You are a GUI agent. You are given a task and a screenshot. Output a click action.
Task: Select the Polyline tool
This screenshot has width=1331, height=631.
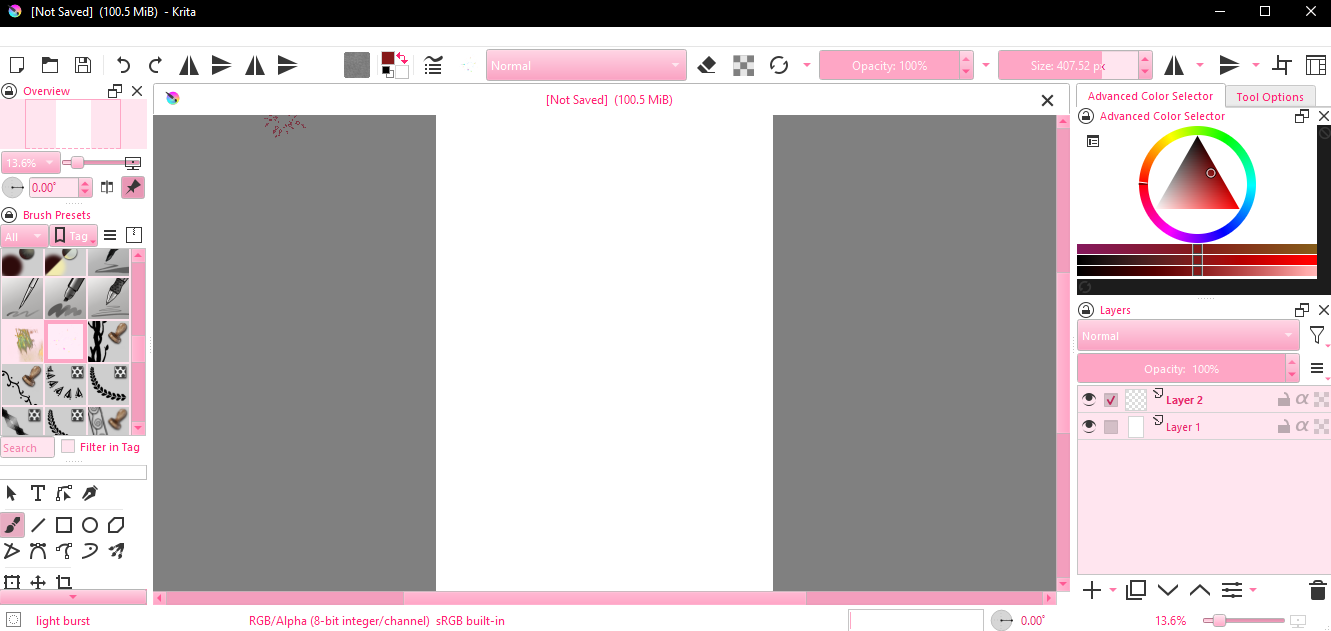(12, 550)
